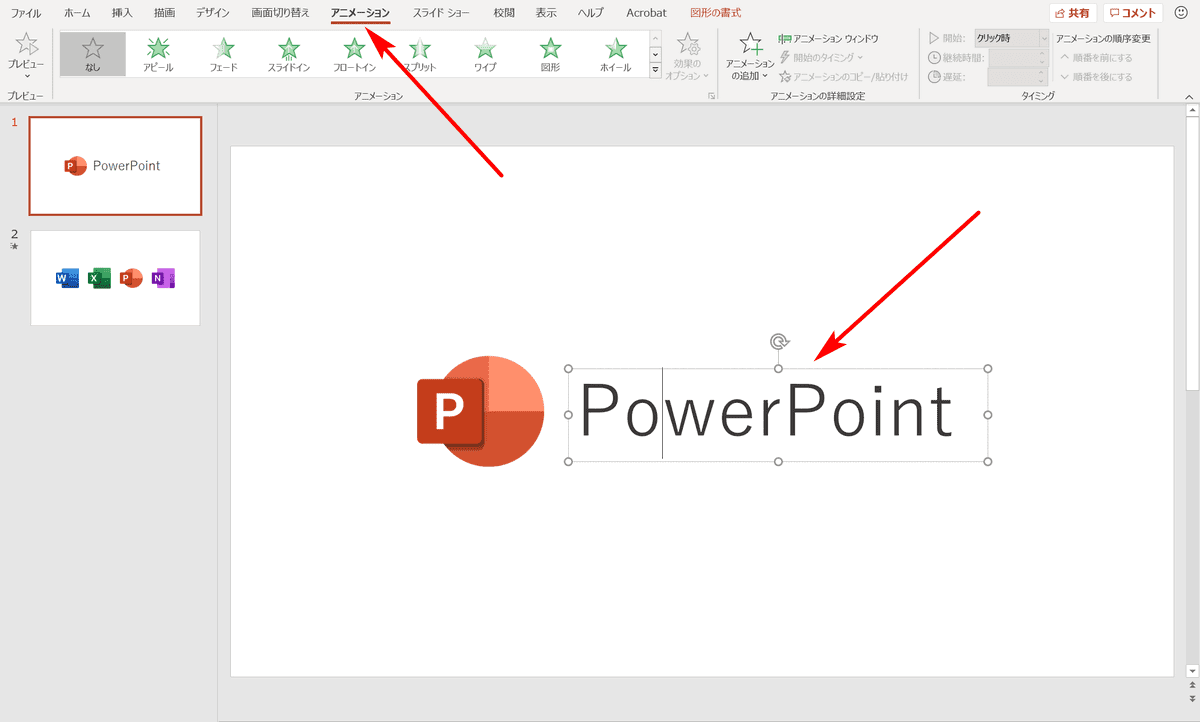Select slide 2 thumbnail with Office icons
This screenshot has height=722, width=1200.
pos(115,278)
